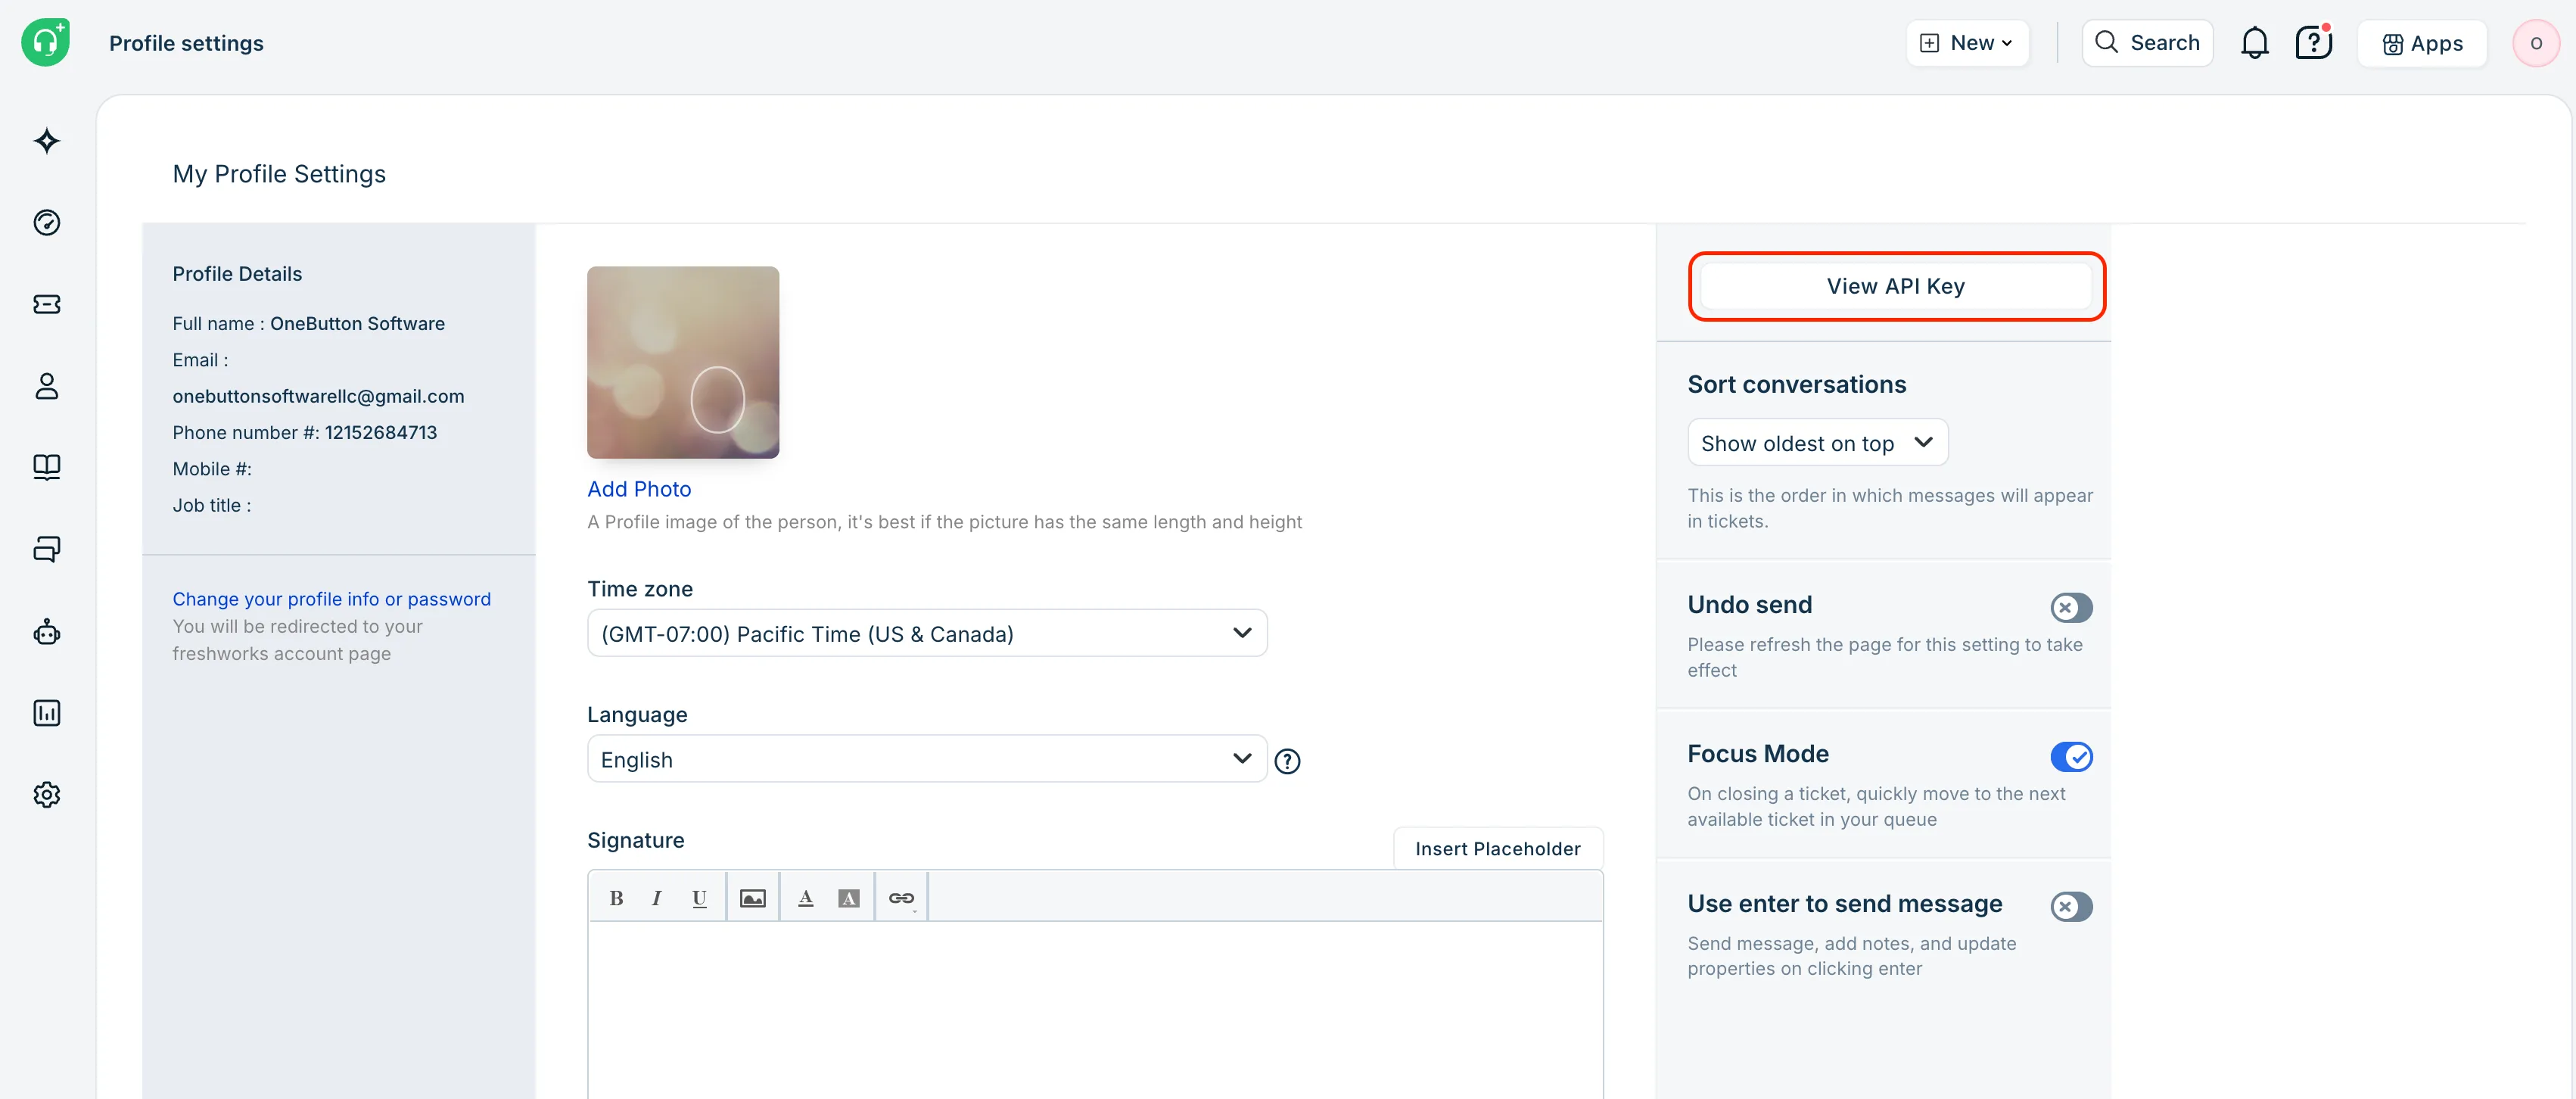Enable Use enter to send message
2576x1099 pixels.
point(2071,906)
